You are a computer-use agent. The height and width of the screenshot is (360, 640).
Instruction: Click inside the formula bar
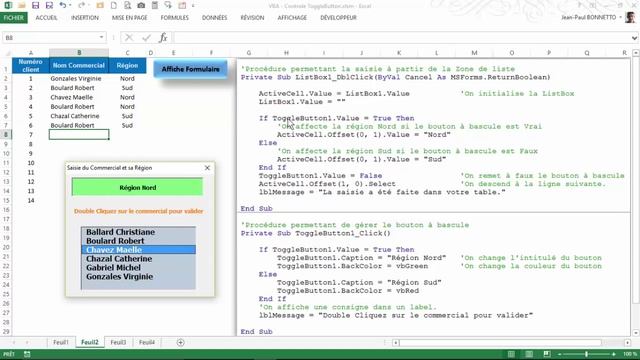coord(401,38)
